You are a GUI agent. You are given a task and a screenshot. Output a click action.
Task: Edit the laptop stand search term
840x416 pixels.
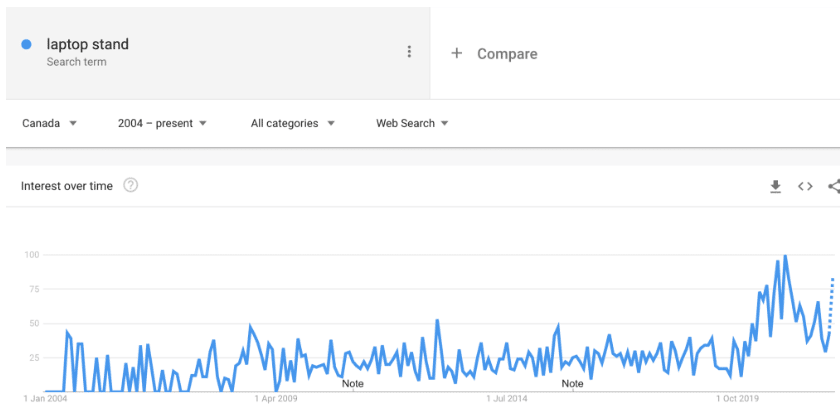[x=87, y=44]
